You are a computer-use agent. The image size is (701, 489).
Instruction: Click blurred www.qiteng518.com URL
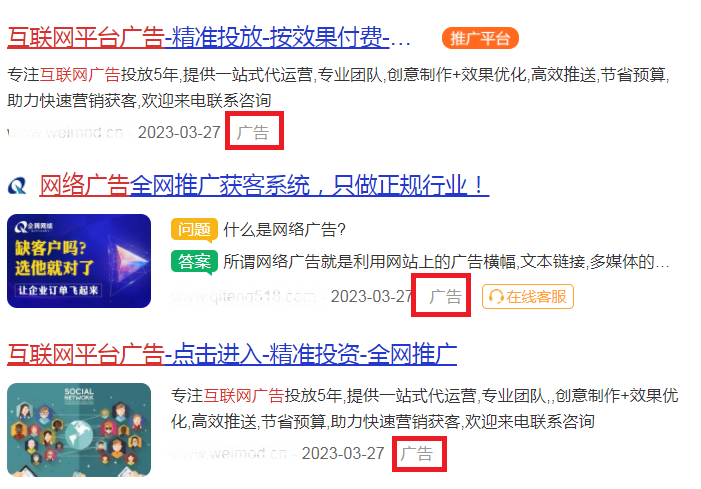(x=244, y=297)
